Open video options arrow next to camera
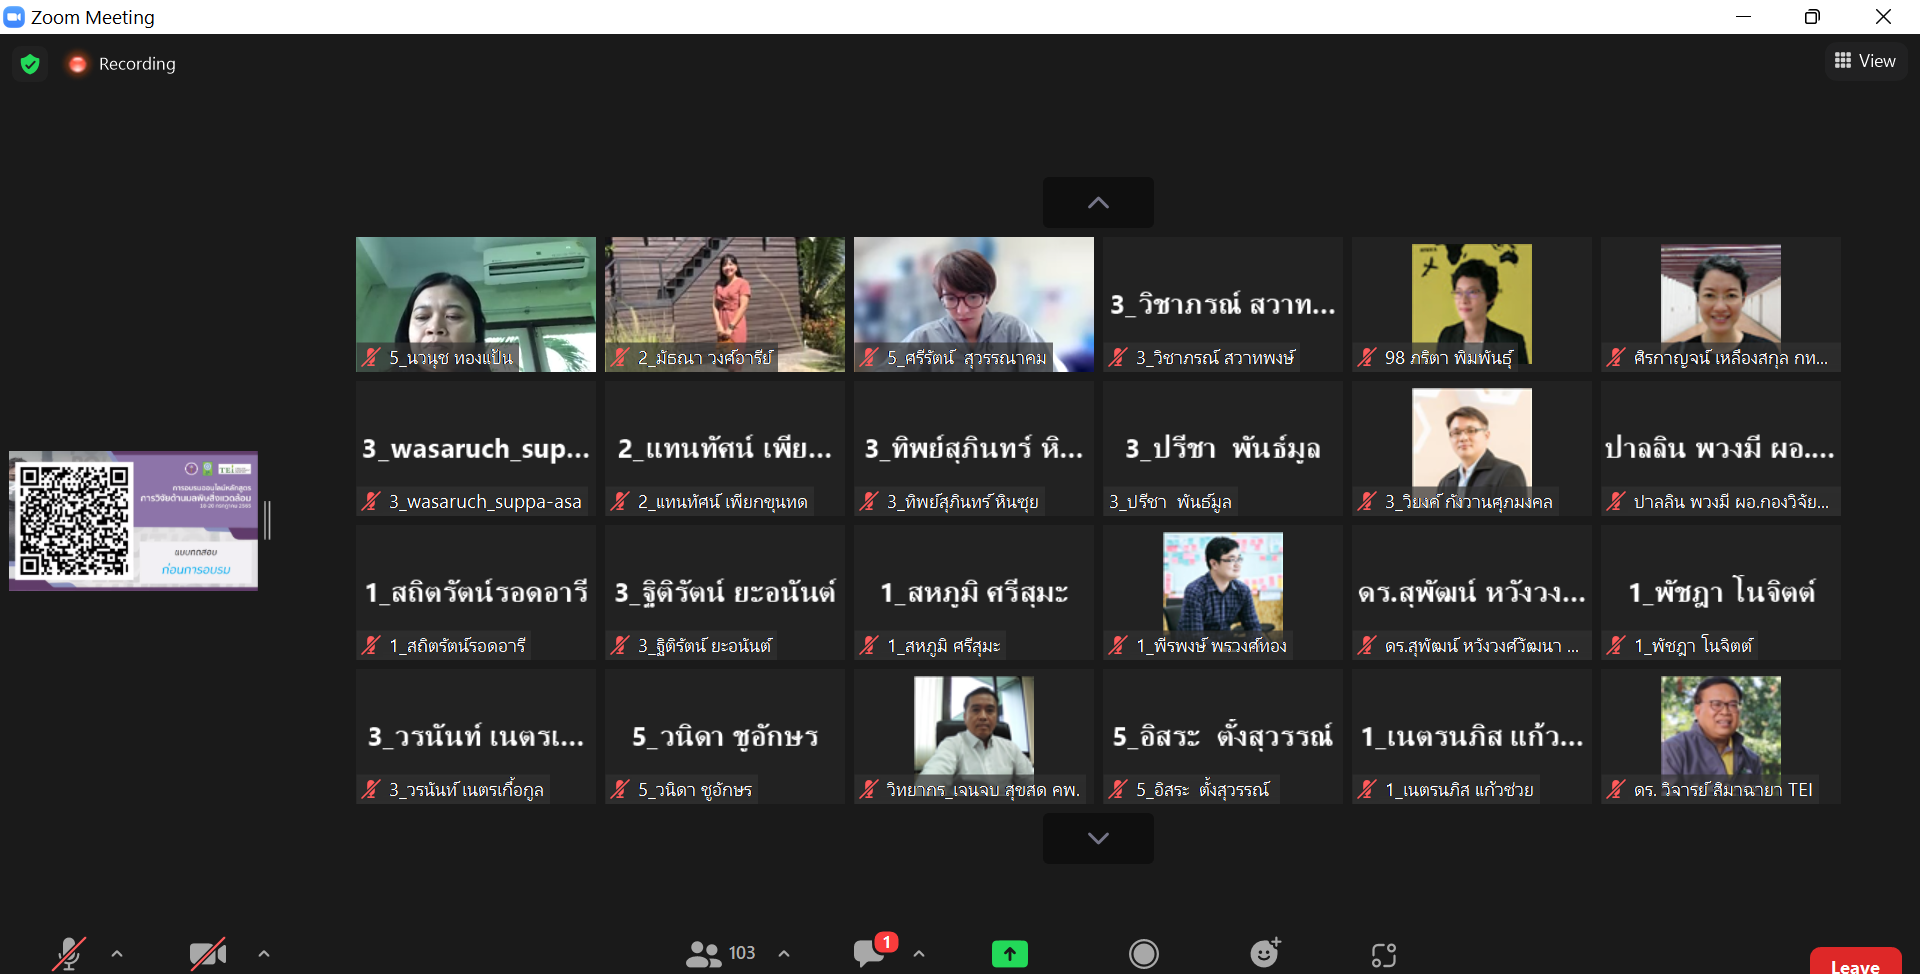The width and height of the screenshot is (1920, 974). pos(264,954)
